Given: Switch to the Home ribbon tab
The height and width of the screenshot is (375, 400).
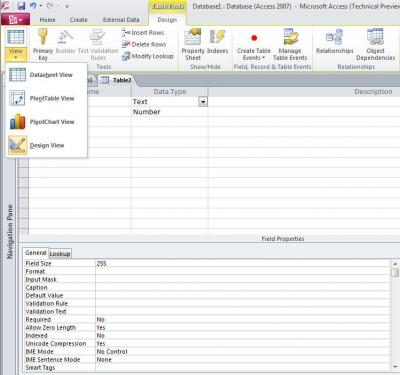Looking at the screenshot, I should 47,20.
